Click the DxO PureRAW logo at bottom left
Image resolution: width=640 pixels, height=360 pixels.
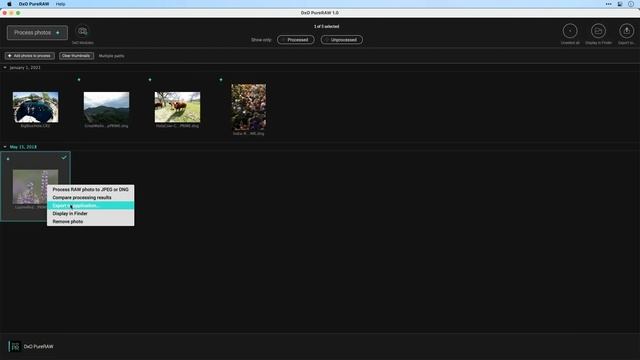point(15,347)
